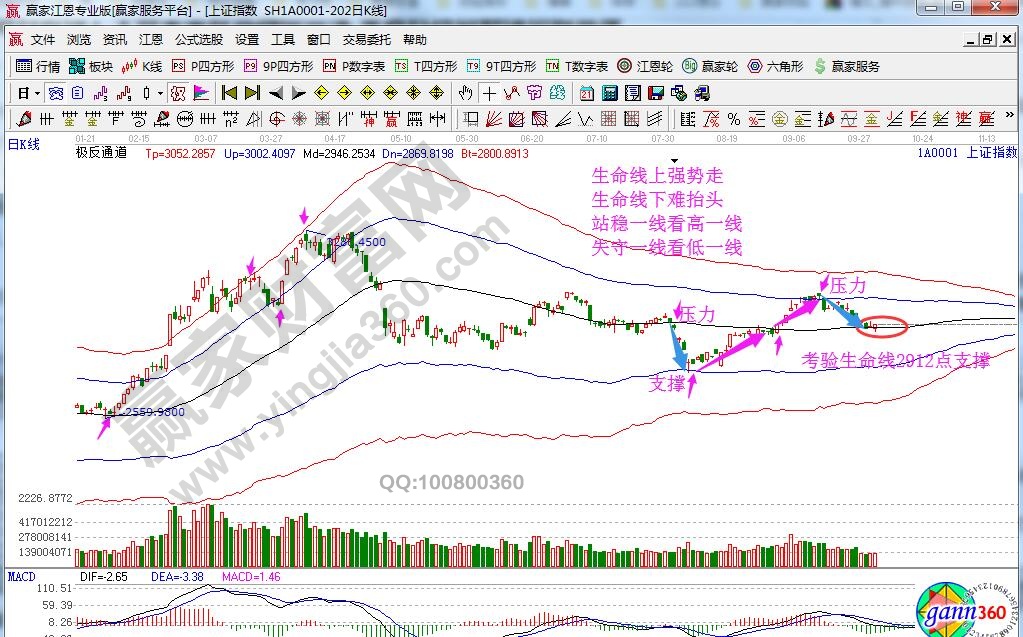1023x637 pixels.
Task: Toggle the crosshair cursor tool
Action: click(x=489, y=93)
